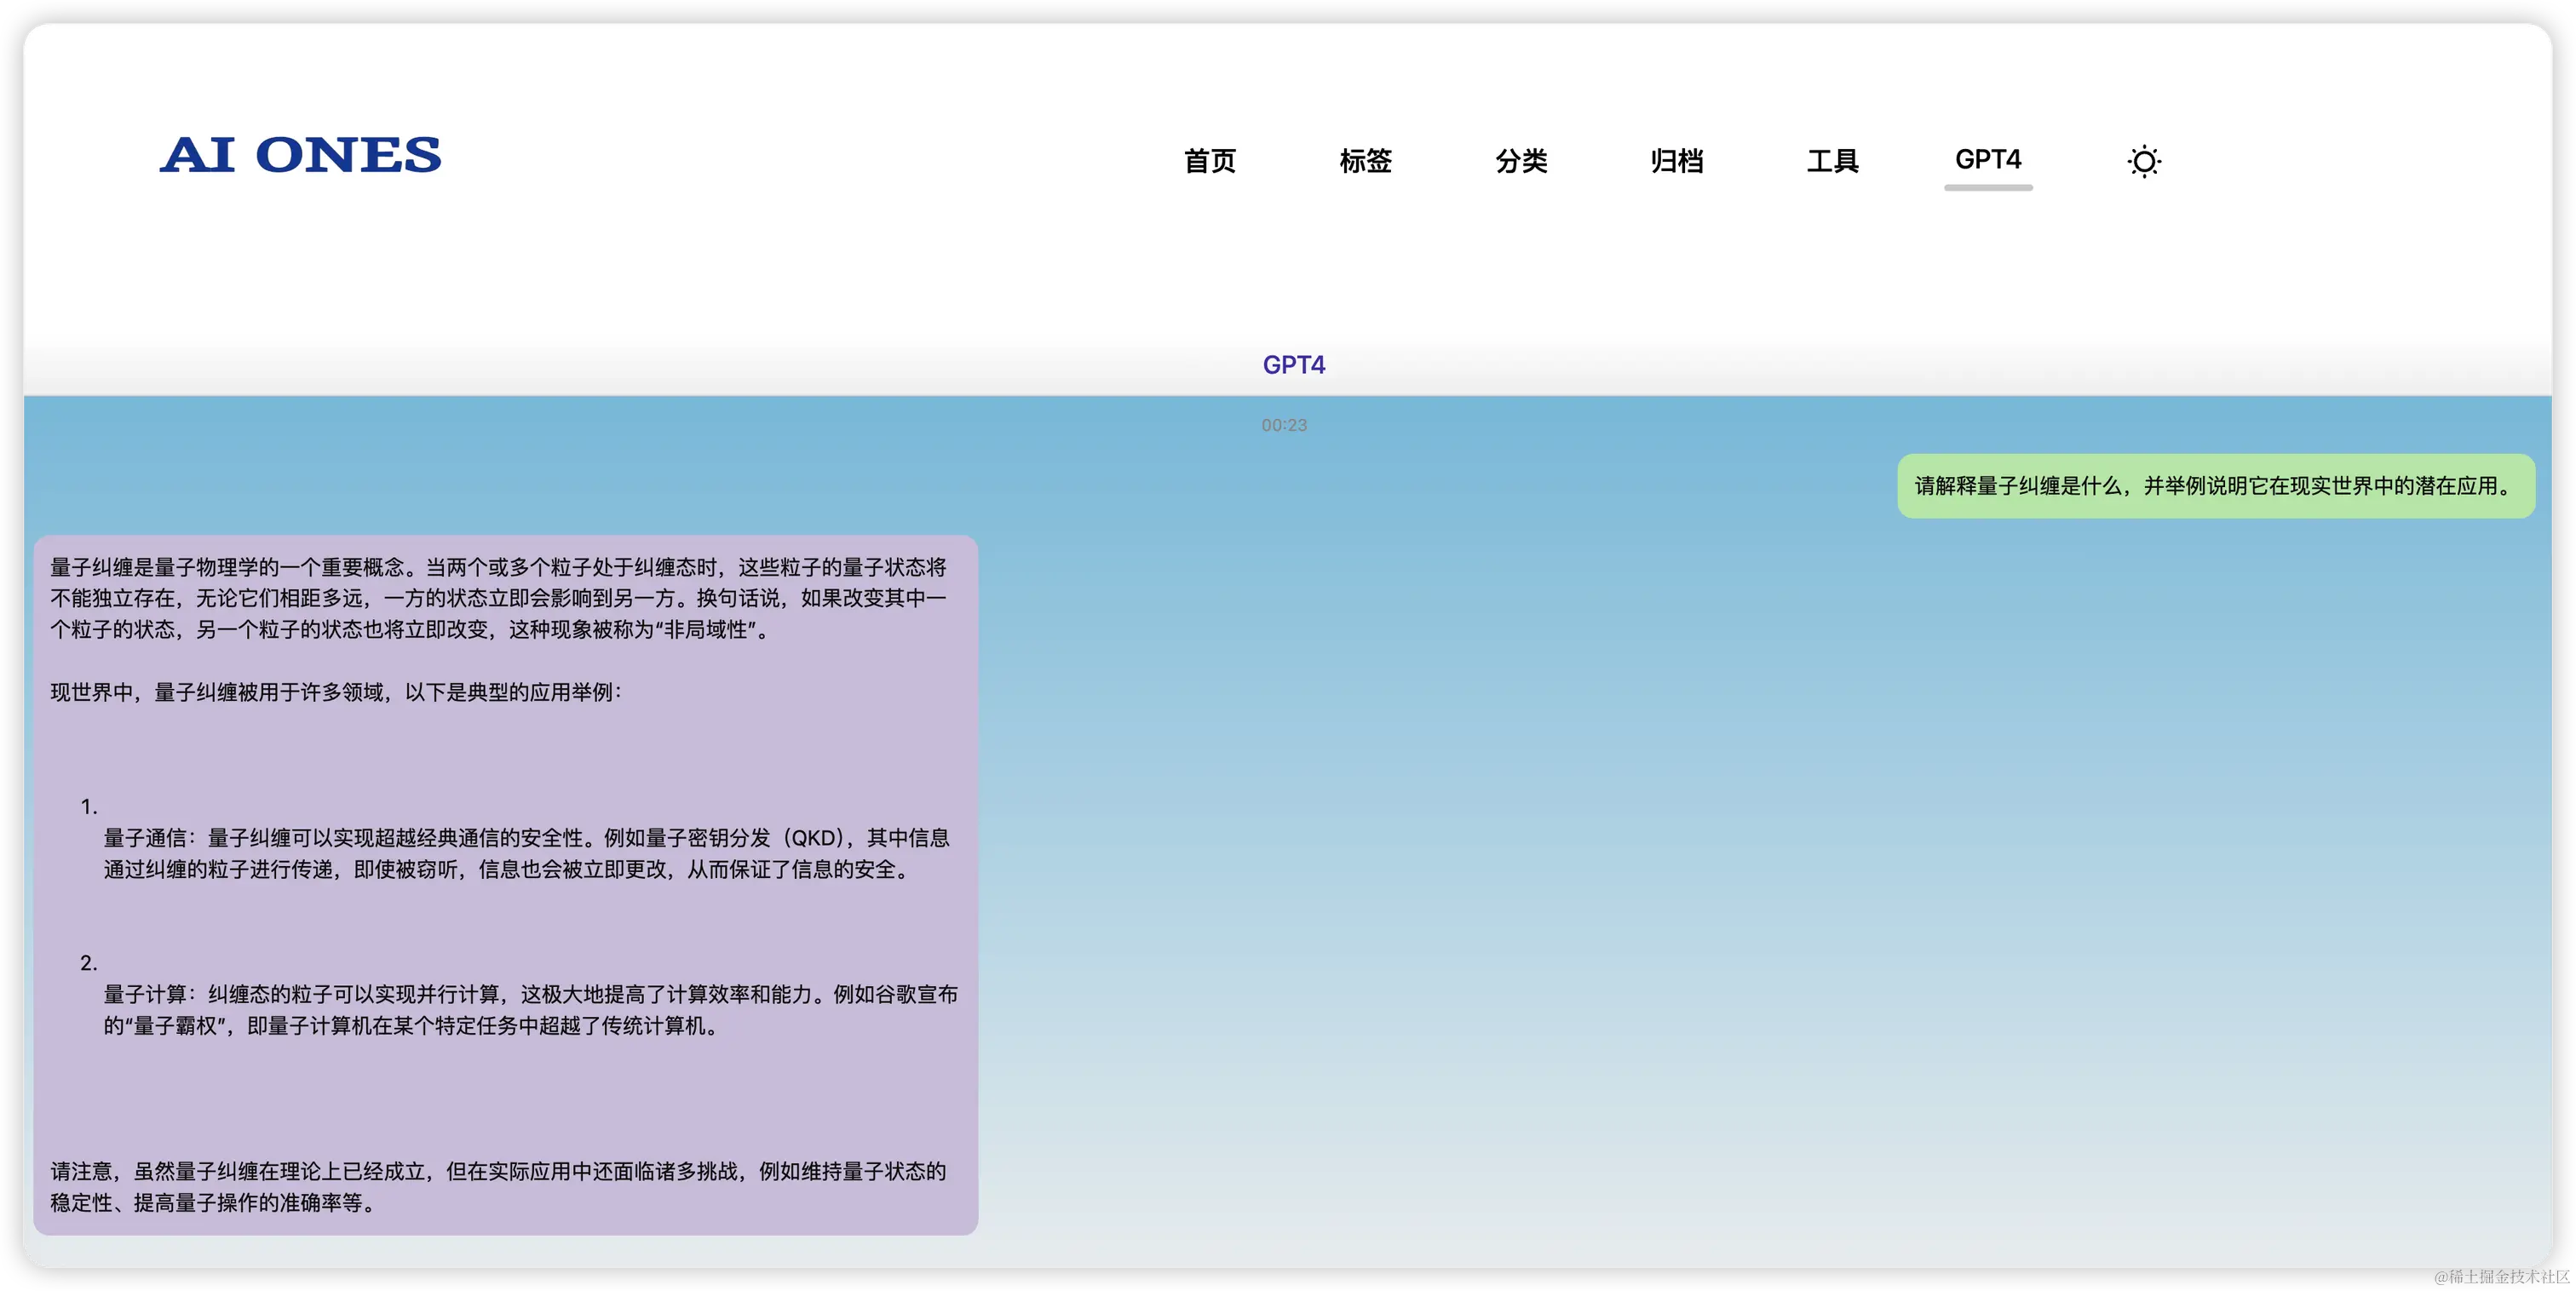This screenshot has width=2576, height=1291.
Task: Click list number 2 in response
Action: 89,963
